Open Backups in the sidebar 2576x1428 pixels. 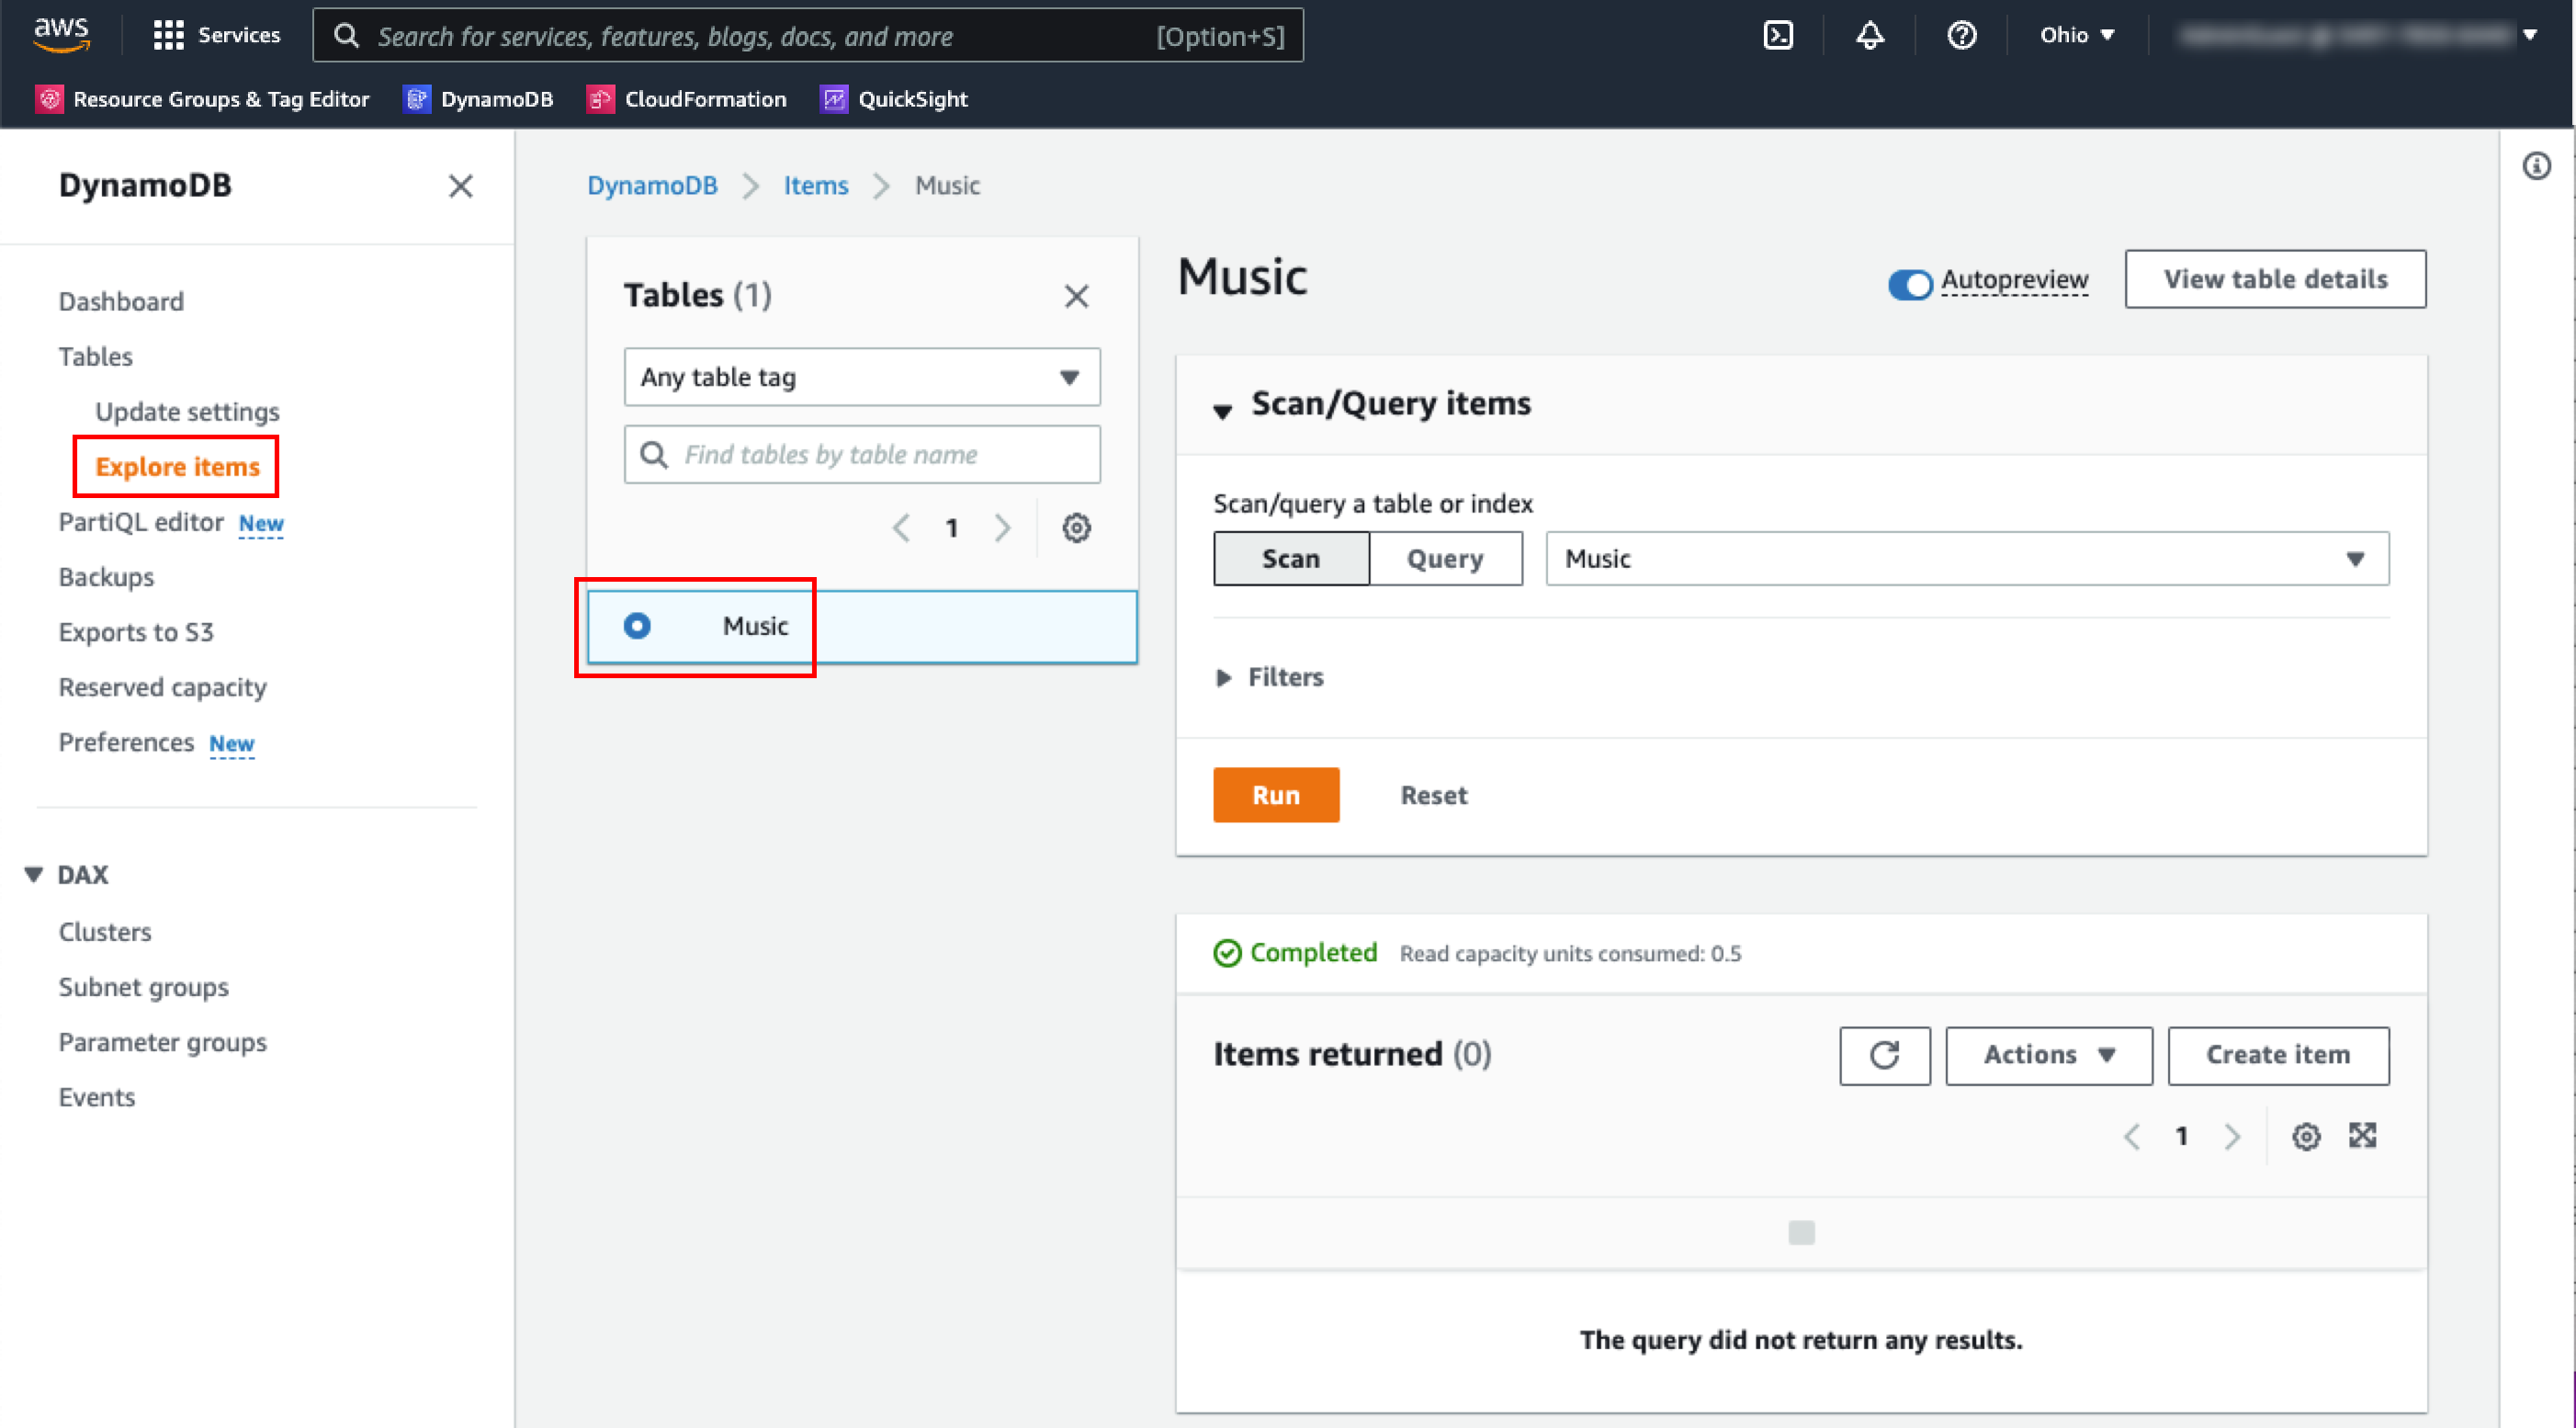[106, 577]
